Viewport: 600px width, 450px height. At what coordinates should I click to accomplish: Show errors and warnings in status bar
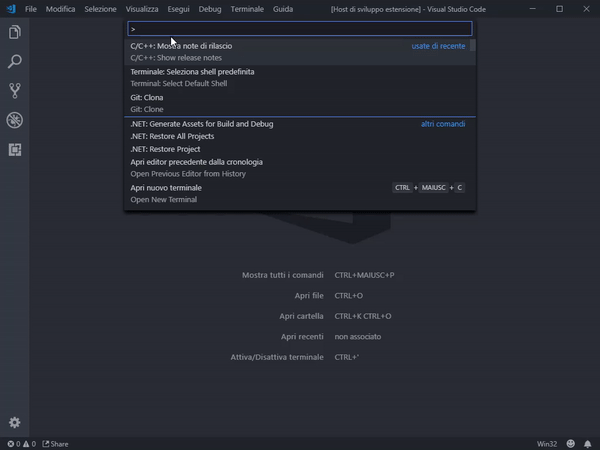[21, 444]
